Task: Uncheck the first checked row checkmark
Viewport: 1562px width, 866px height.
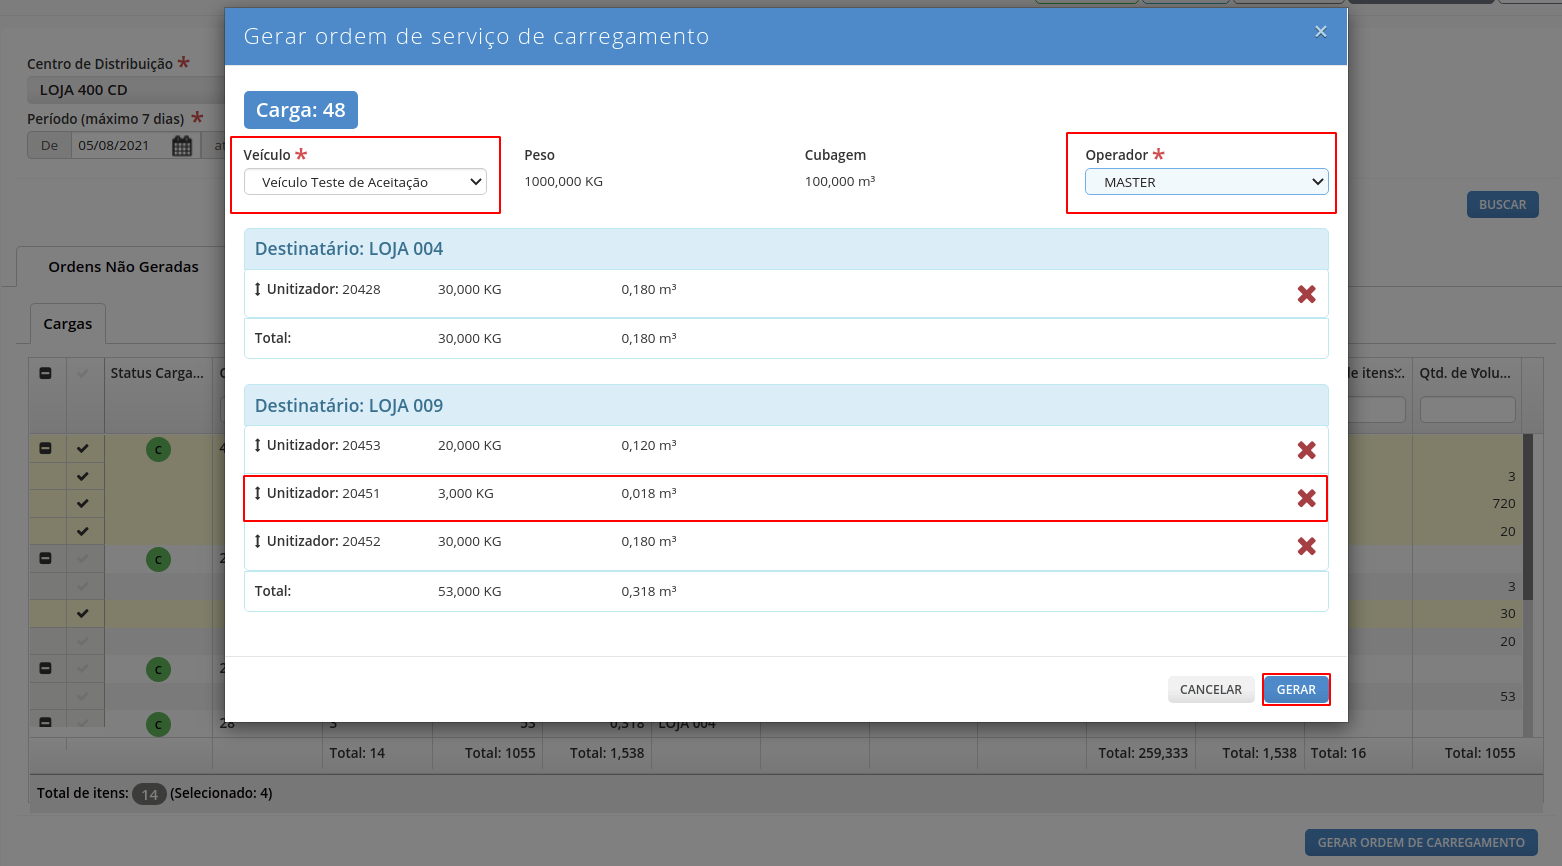Action: 83,449
